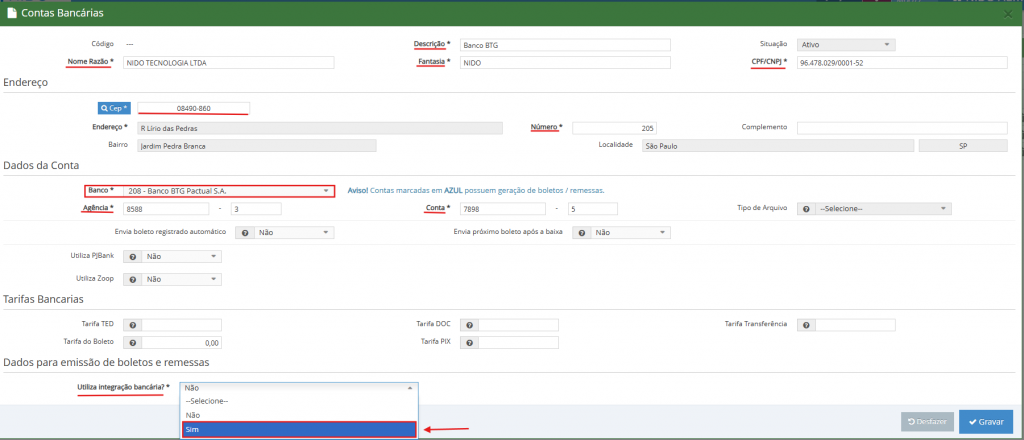The width and height of the screenshot is (1024, 440).
Task: Open the Banco dropdown with Banco BTG Pactual
Action: click(x=229, y=191)
